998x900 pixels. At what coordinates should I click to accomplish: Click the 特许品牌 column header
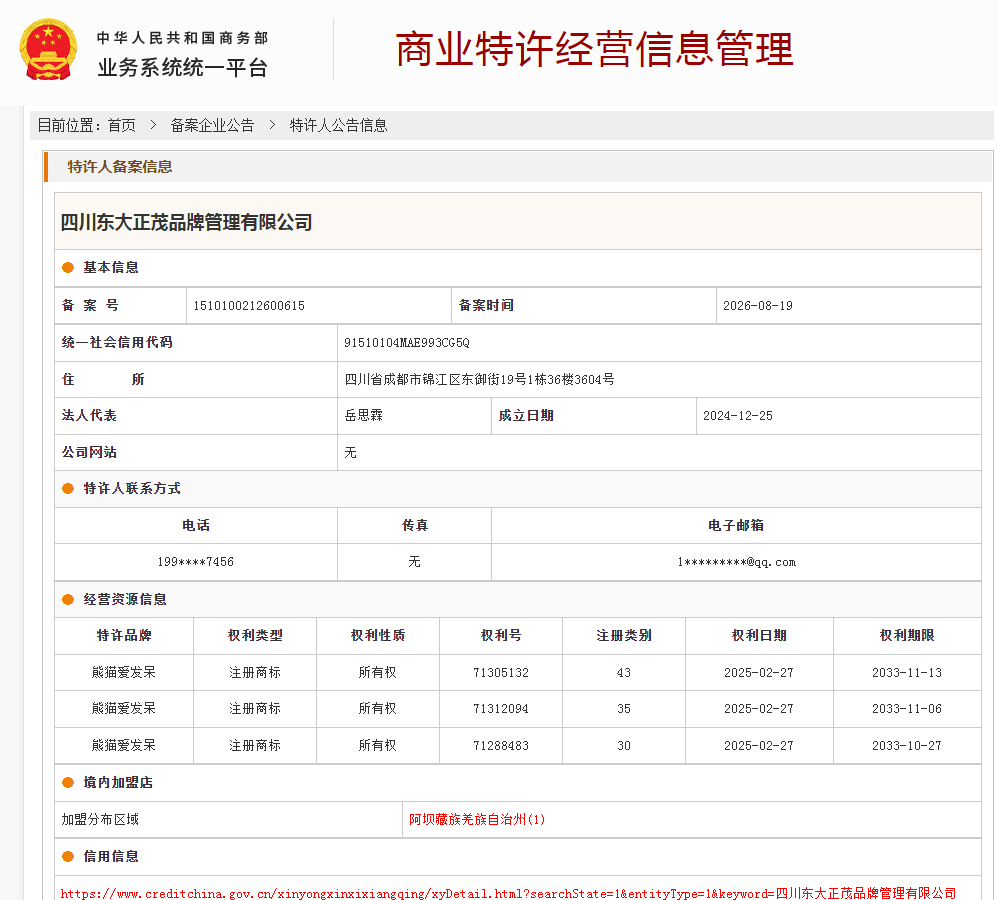point(124,635)
